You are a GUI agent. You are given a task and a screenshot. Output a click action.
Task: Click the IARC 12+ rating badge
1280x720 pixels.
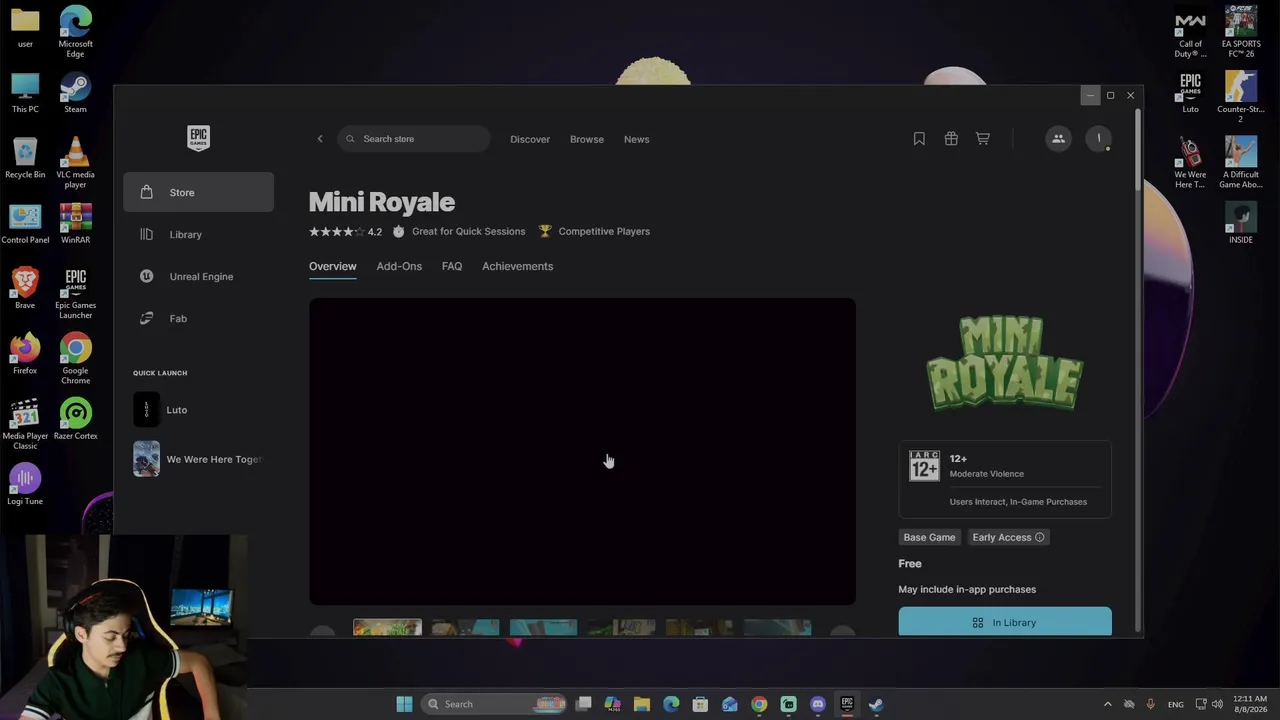tap(924, 465)
